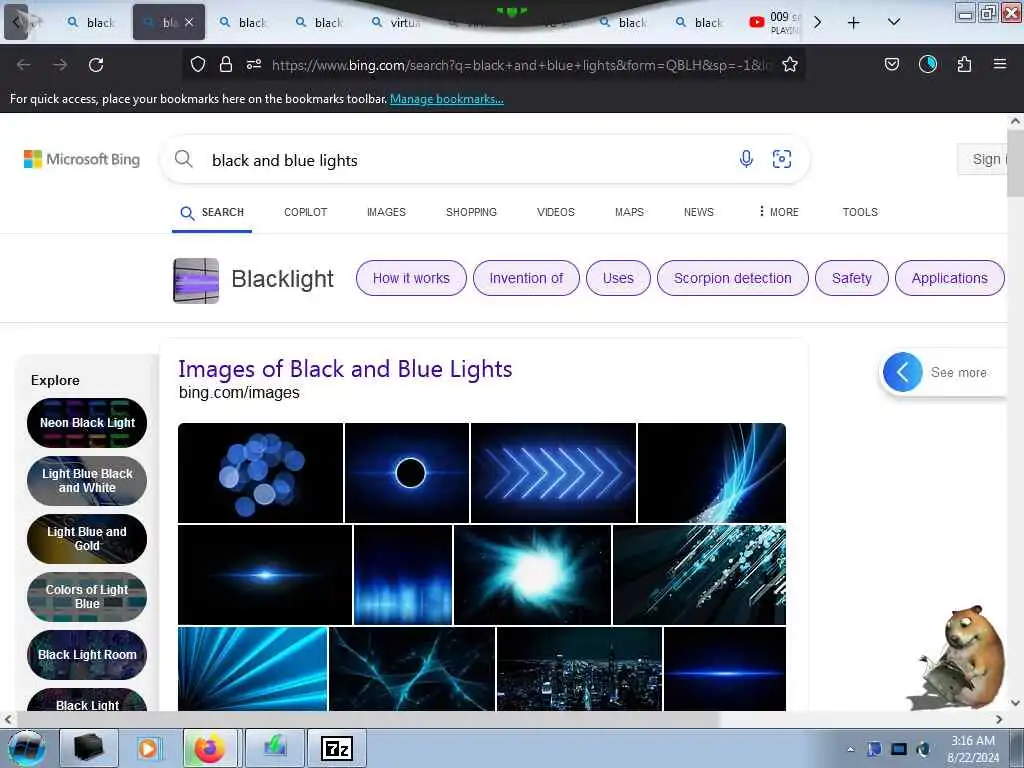The height and width of the screenshot is (768, 1024).
Task: Click the Blacklight entity thumbnail icon
Action: 196,281
